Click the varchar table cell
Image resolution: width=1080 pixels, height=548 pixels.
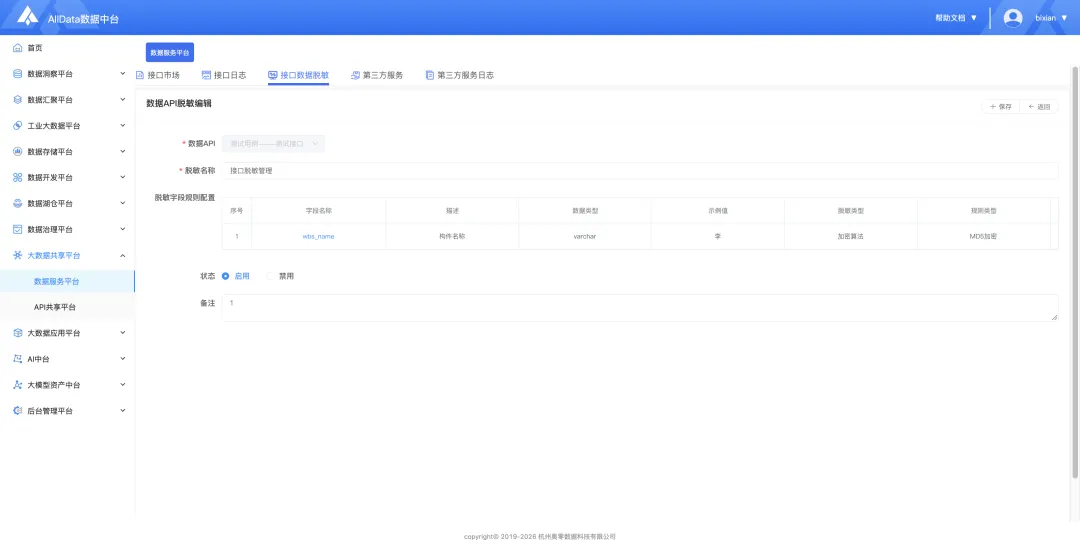[x=584, y=236]
